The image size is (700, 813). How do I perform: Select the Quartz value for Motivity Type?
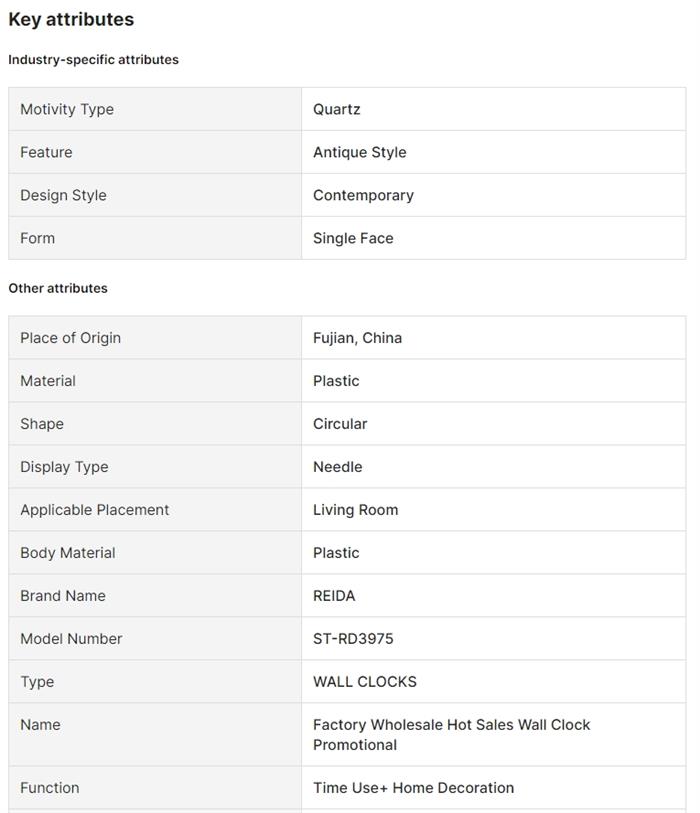tap(336, 109)
